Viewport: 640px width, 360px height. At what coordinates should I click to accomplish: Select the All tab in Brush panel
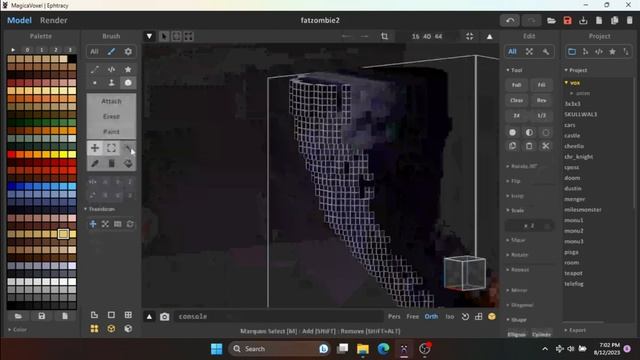pyautogui.click(x=94, y=51)
